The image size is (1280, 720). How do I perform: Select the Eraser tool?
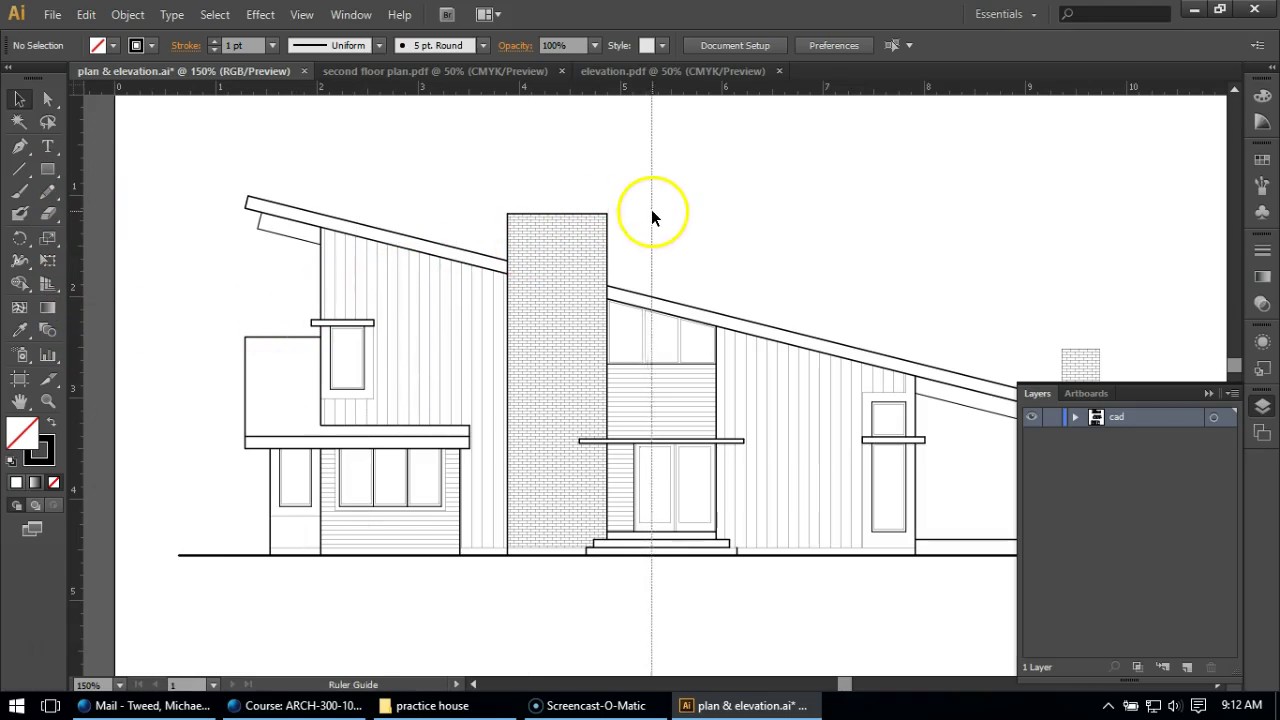(x=48, y=214)
